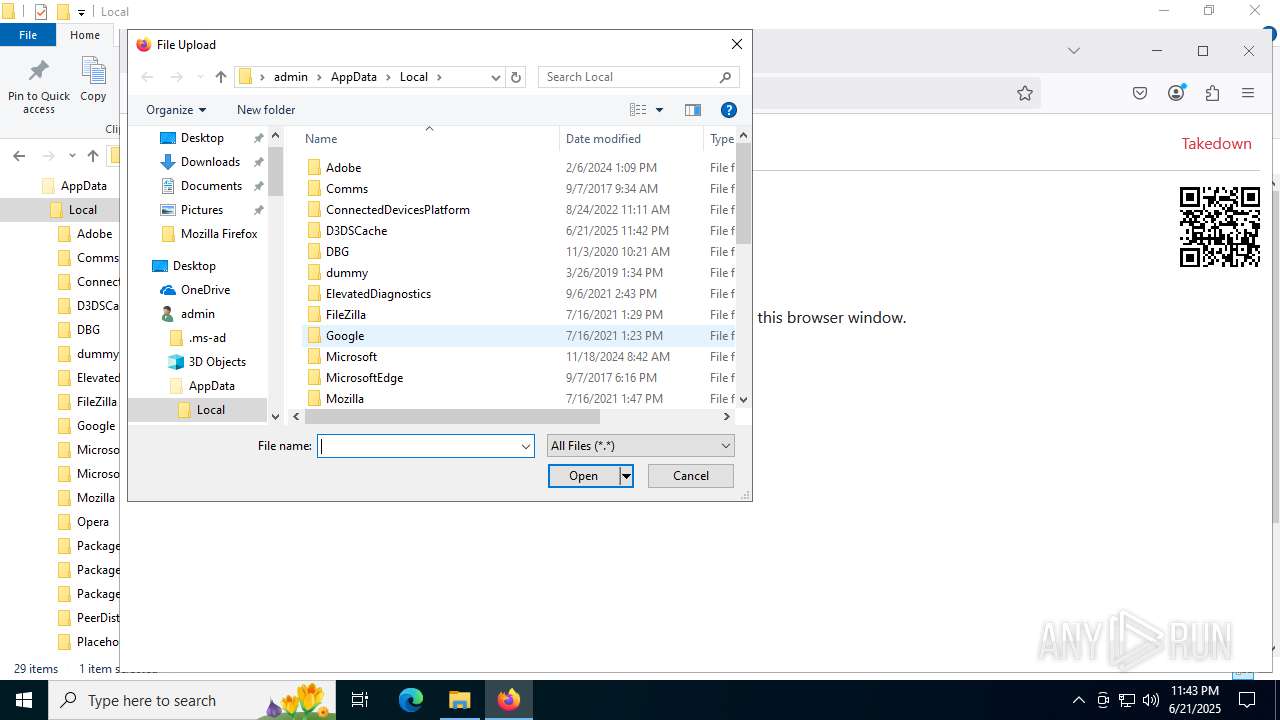This screenshot has width=1280, height=720.
Task: Select the Home ribbon tab in Explorer
Action: click(x=85, y=35)
